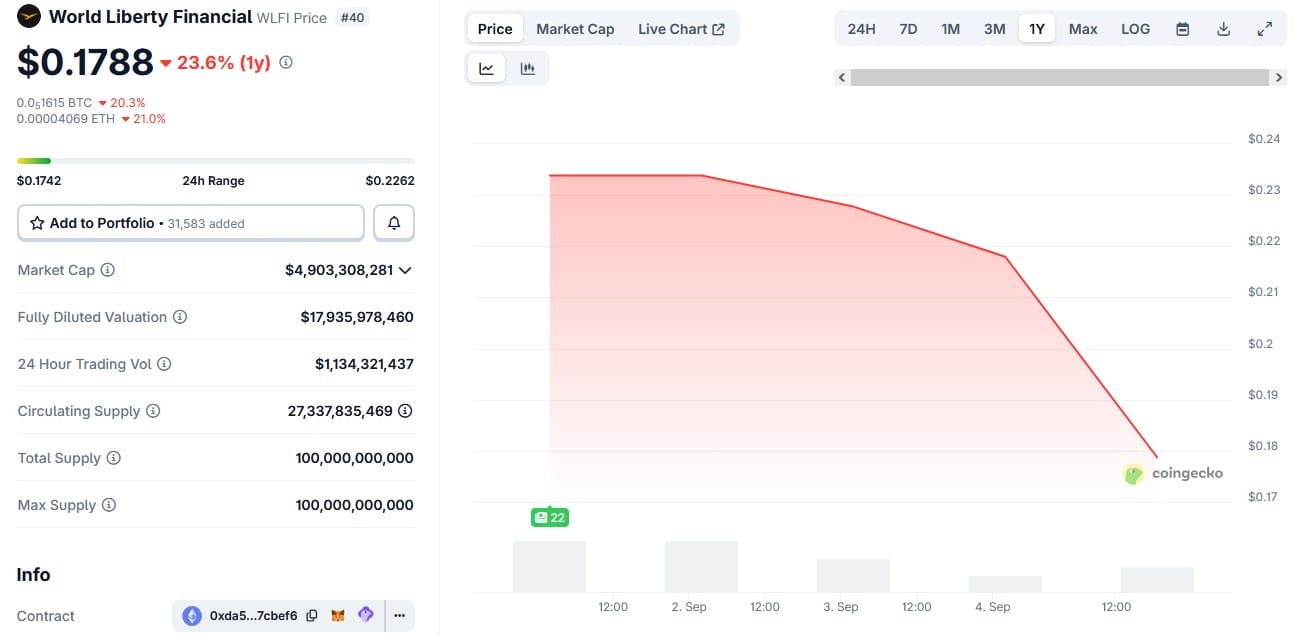
Task: Switch to the Price chart tab
Action: click(x=495, y=29)
